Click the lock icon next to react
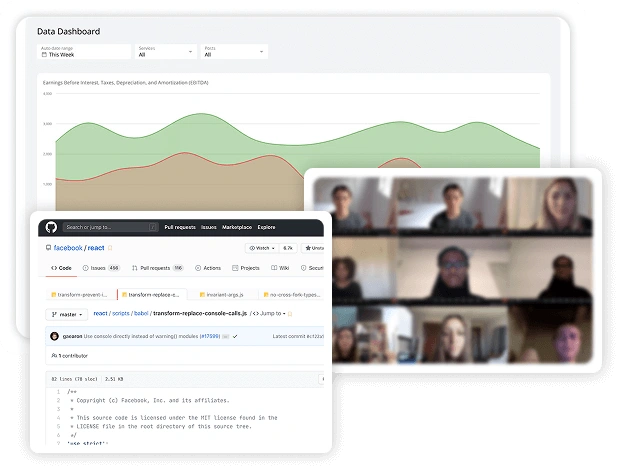 point(112,247)
